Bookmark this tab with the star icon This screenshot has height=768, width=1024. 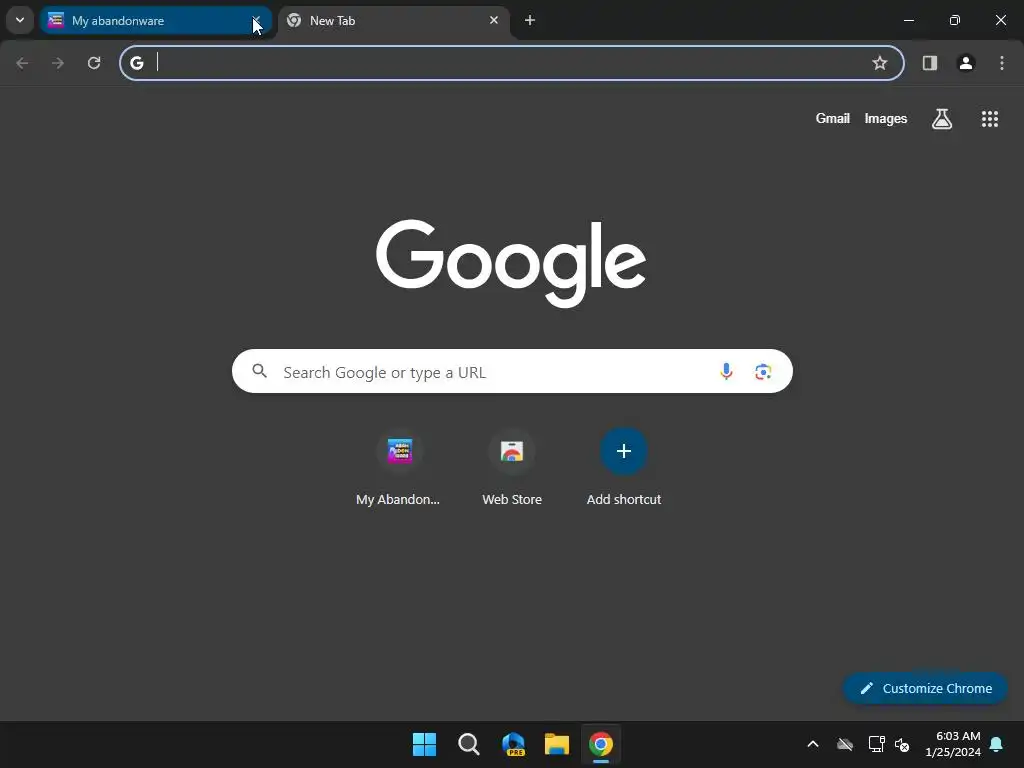click(880, 63)
